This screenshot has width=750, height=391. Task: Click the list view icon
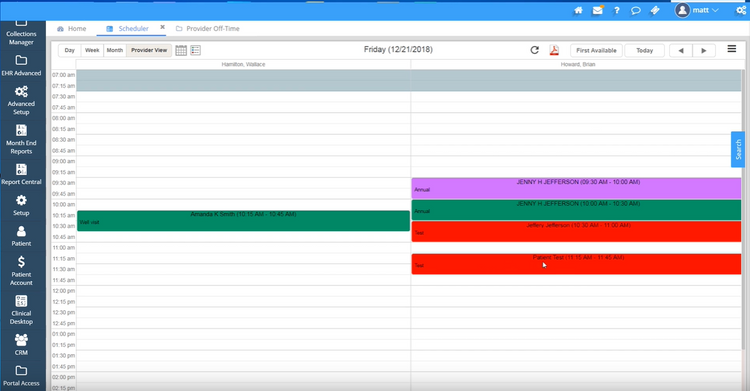[196, 50]
